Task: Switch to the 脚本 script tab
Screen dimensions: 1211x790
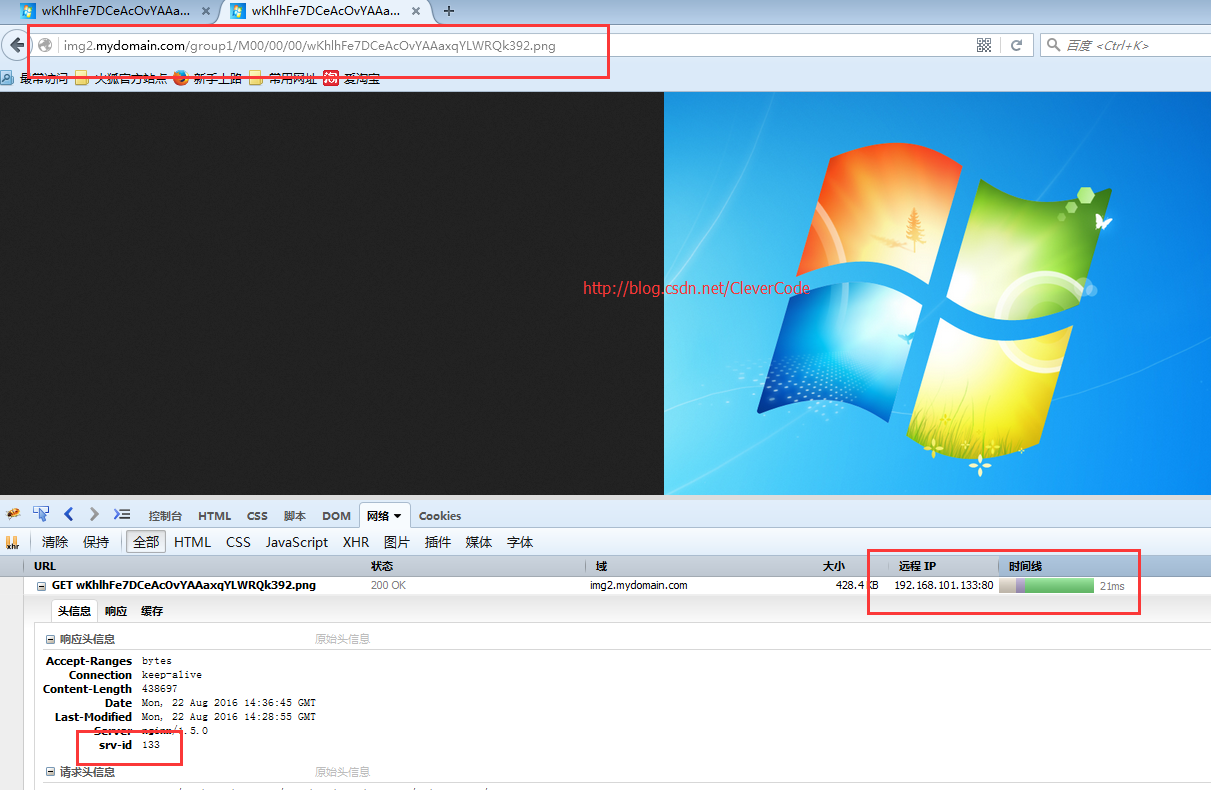Action: tap(295, 516)
